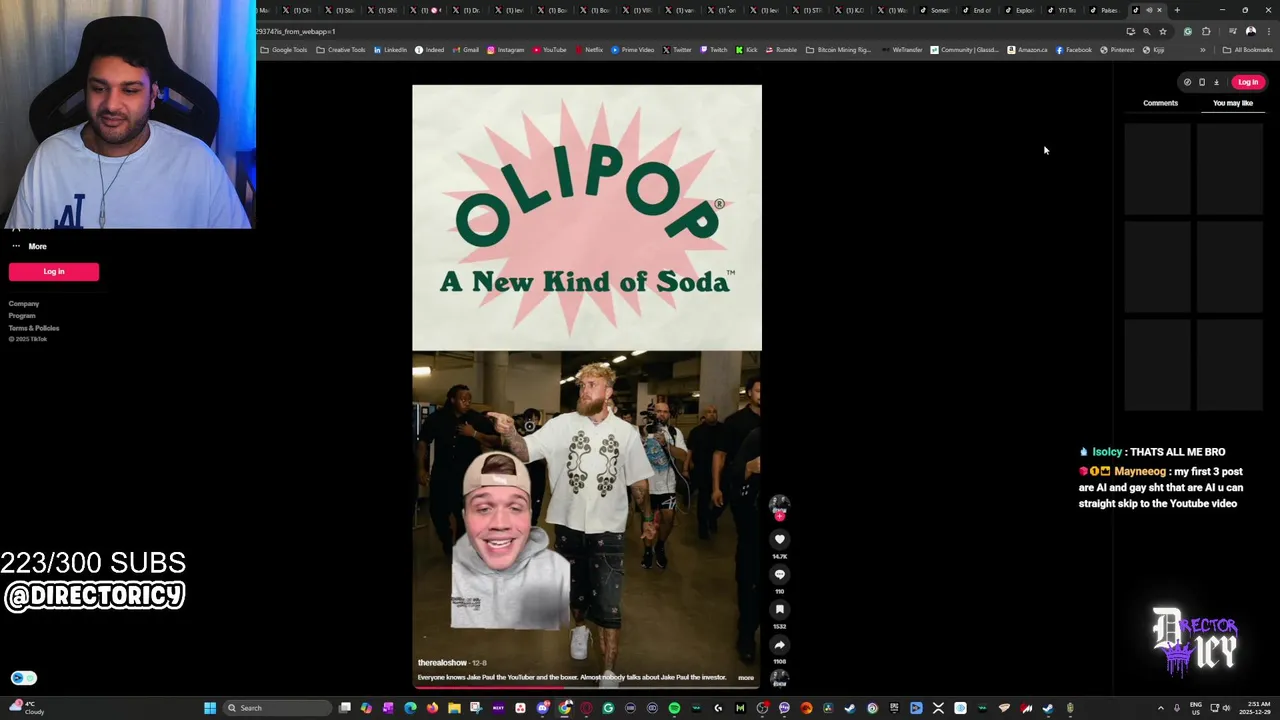Open the Terms & Policies footer link

[x=34, y=328]
